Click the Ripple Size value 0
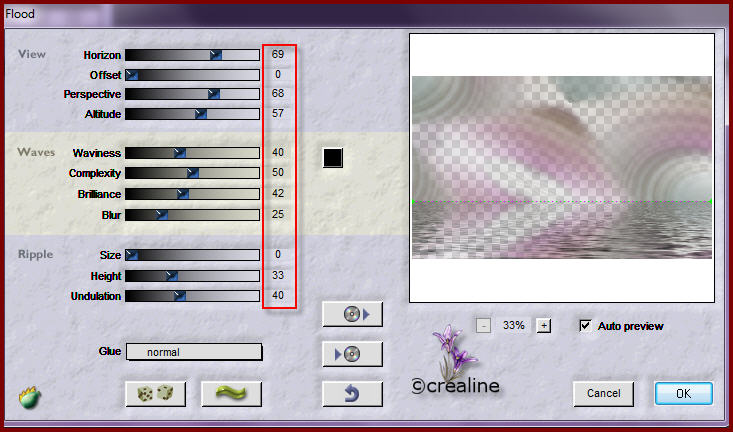Screen dimensions: 733x432 pos(278,254)
